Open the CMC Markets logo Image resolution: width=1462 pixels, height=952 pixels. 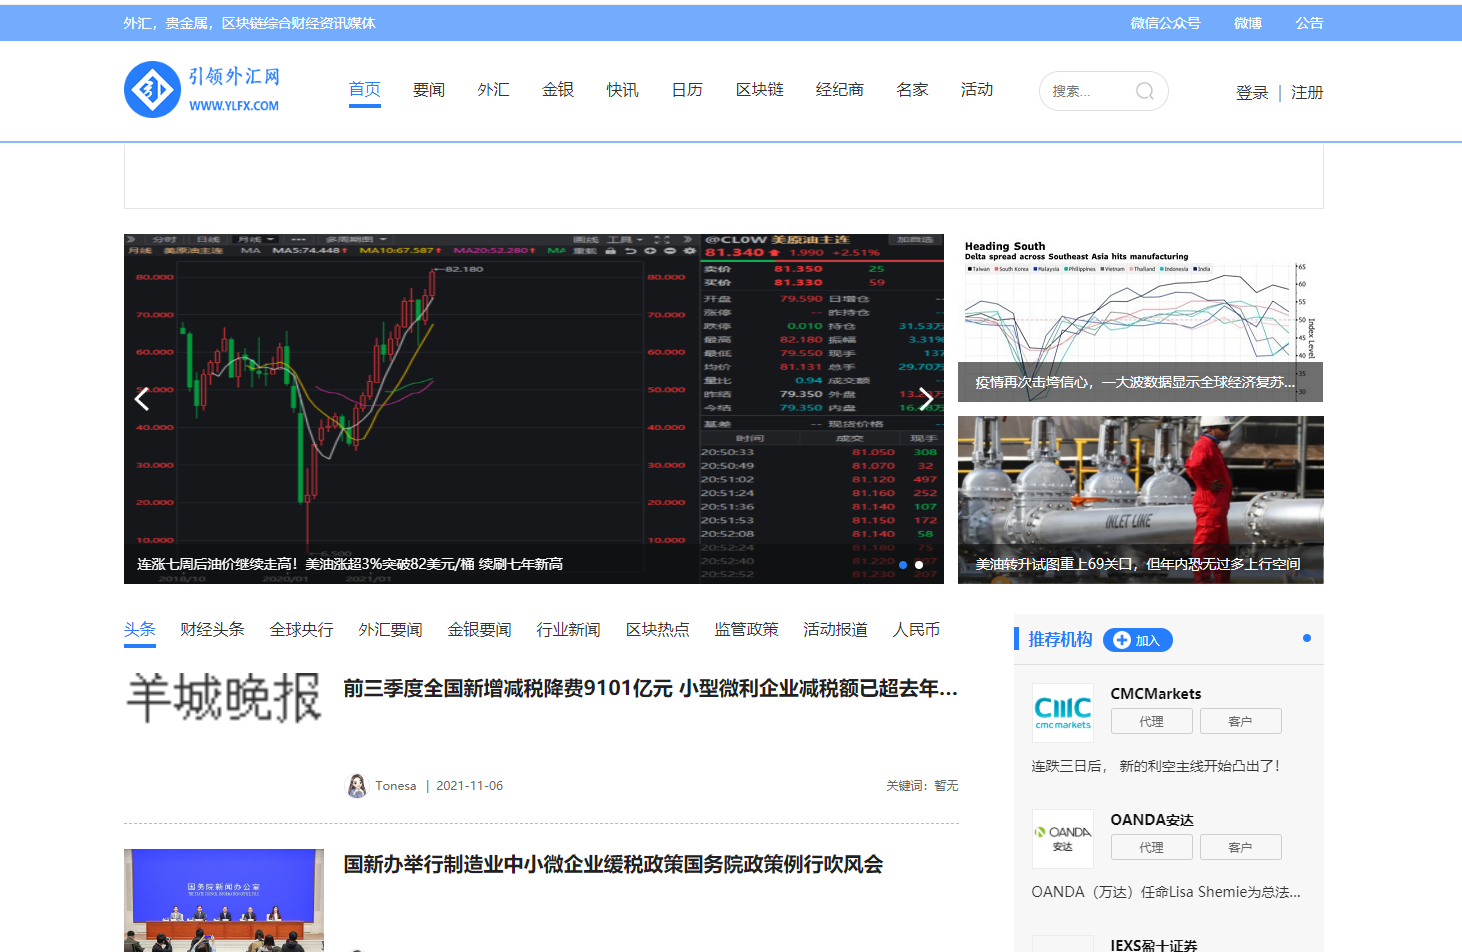(1063, 712)
